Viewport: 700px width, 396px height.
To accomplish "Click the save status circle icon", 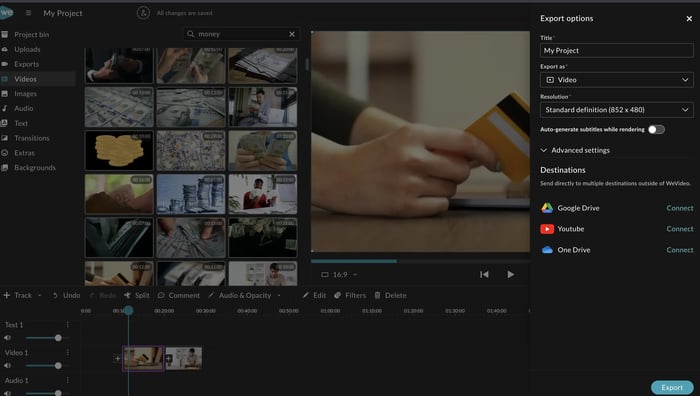I will 143,13.
